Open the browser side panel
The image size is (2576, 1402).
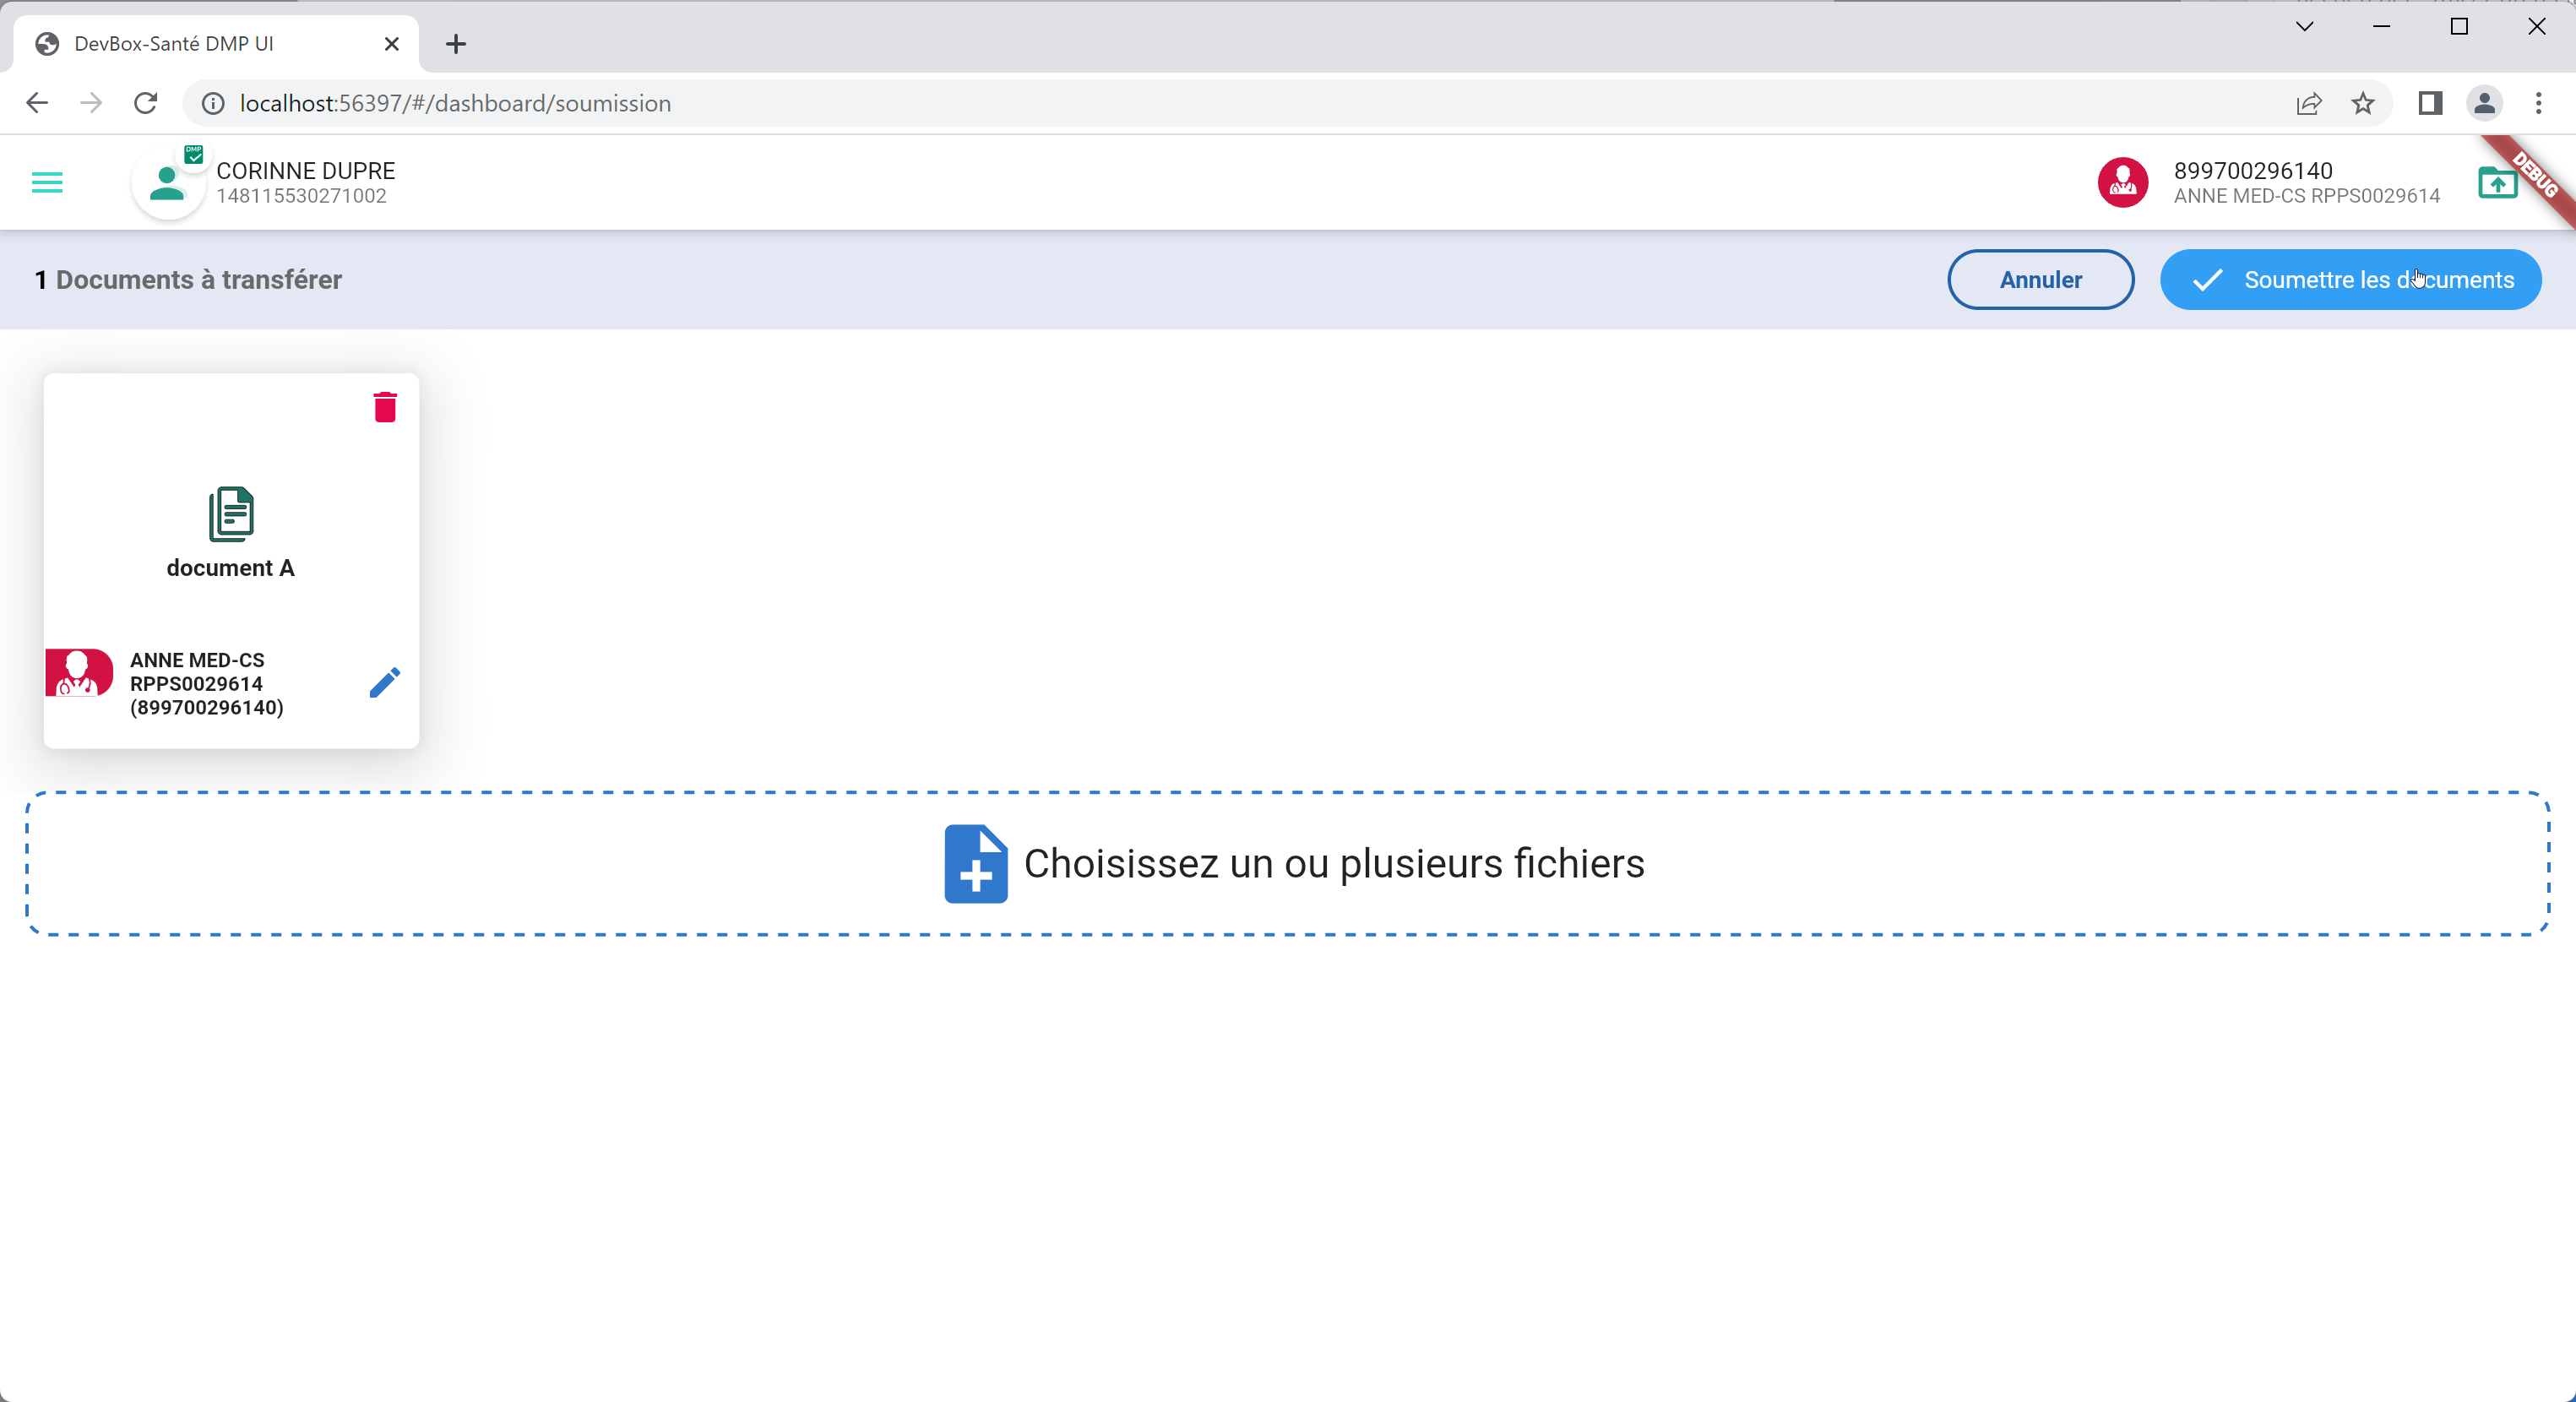2430,103
